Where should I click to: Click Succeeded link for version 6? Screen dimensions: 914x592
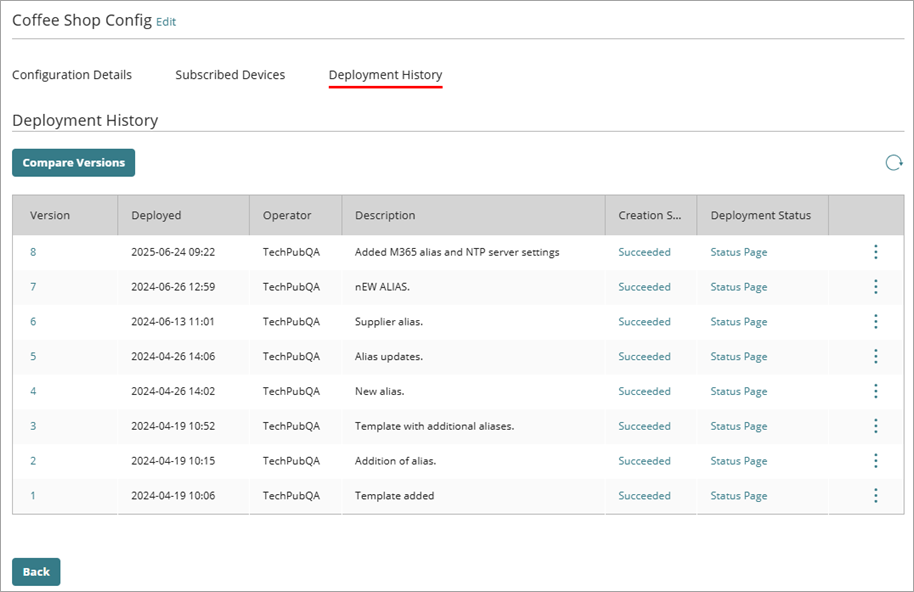tap(644, 322)
